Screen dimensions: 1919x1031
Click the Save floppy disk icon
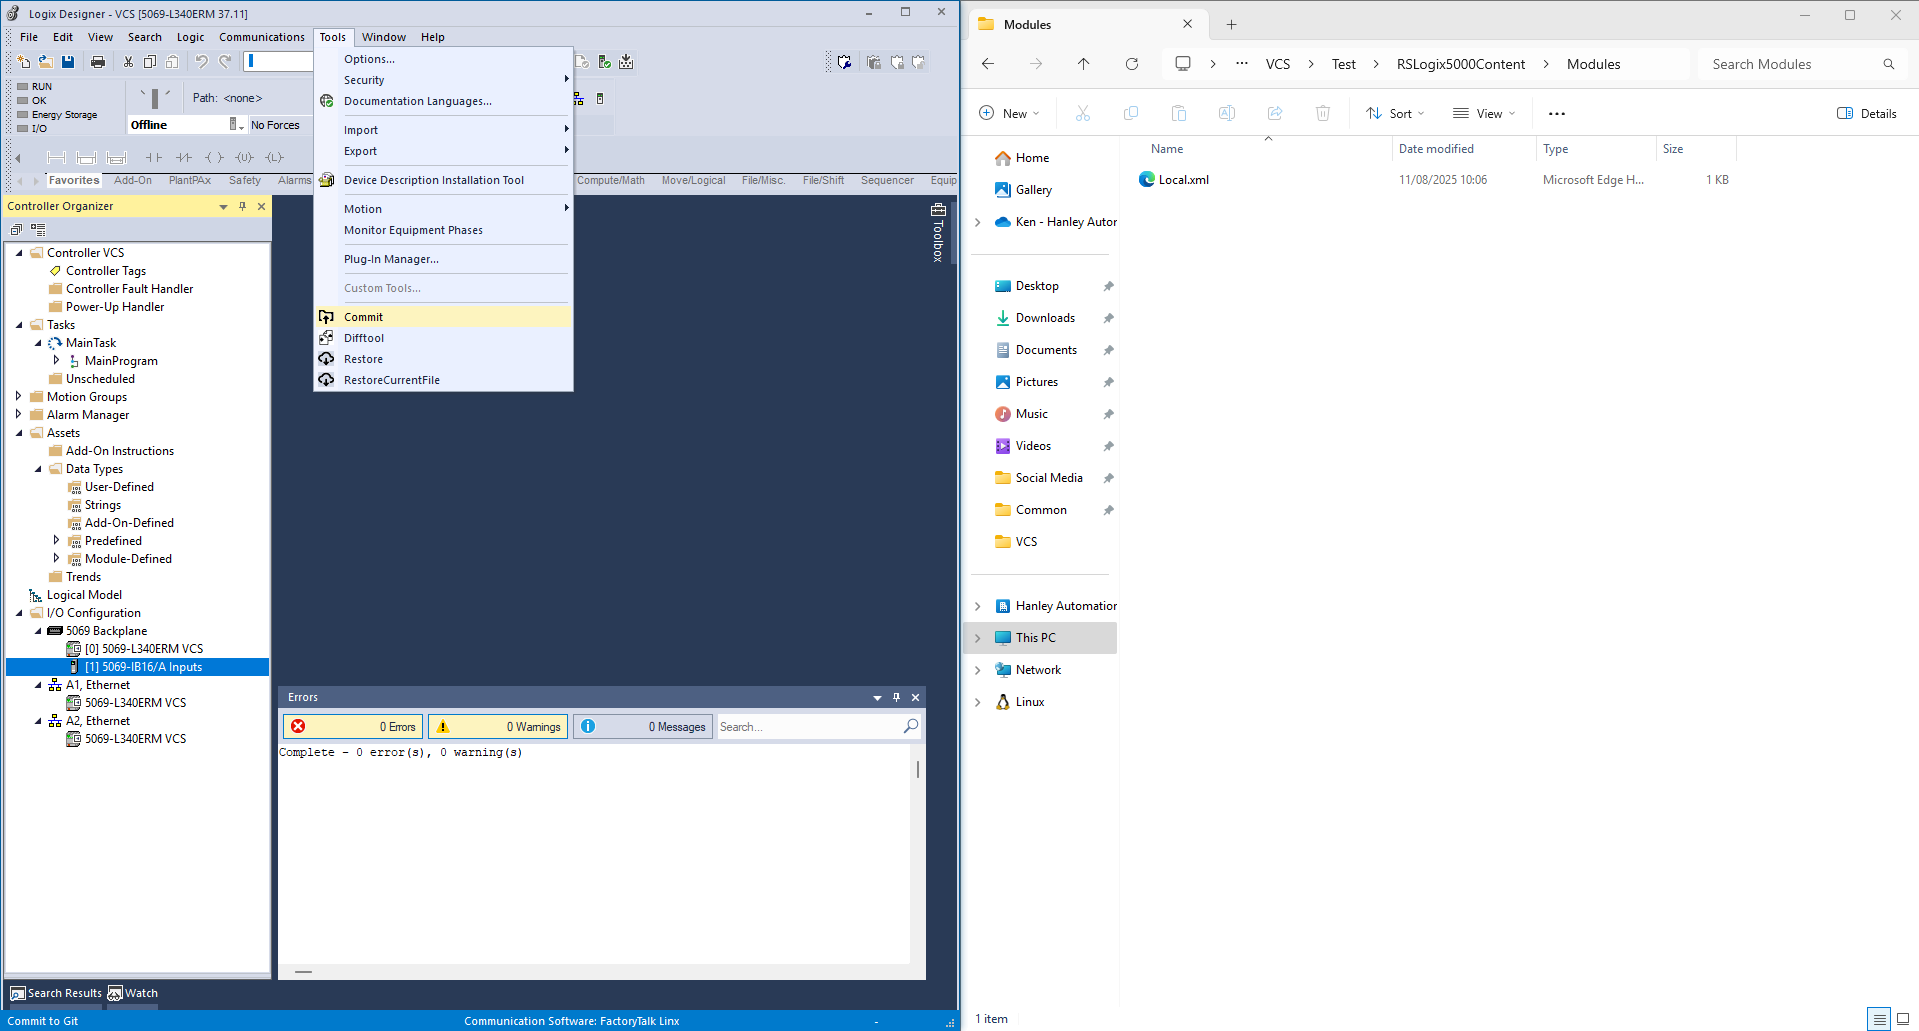(x=68, y=62)
